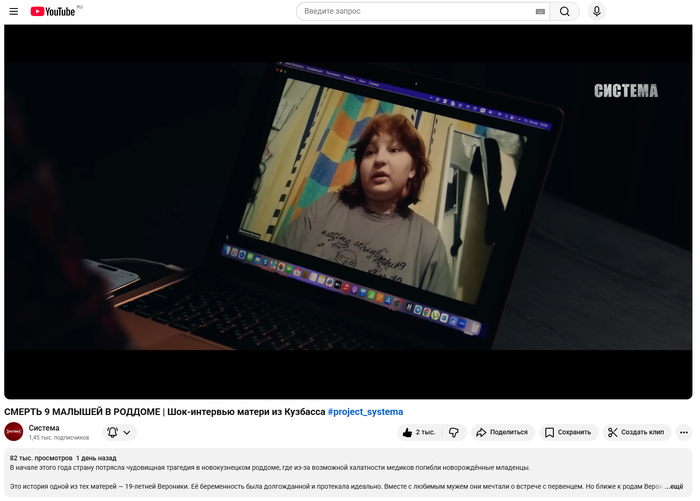Click the scissors Создать клип button

coord(638,432)
